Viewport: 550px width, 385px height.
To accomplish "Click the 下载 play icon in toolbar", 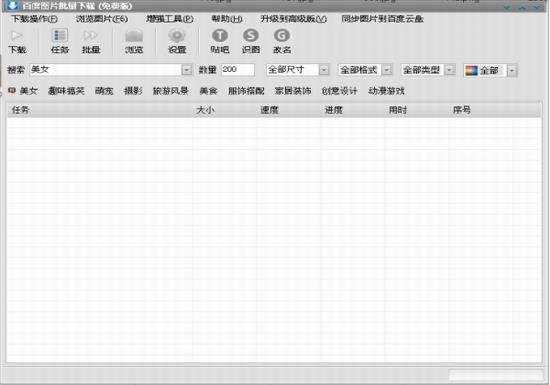I will (x=16, y=35).
